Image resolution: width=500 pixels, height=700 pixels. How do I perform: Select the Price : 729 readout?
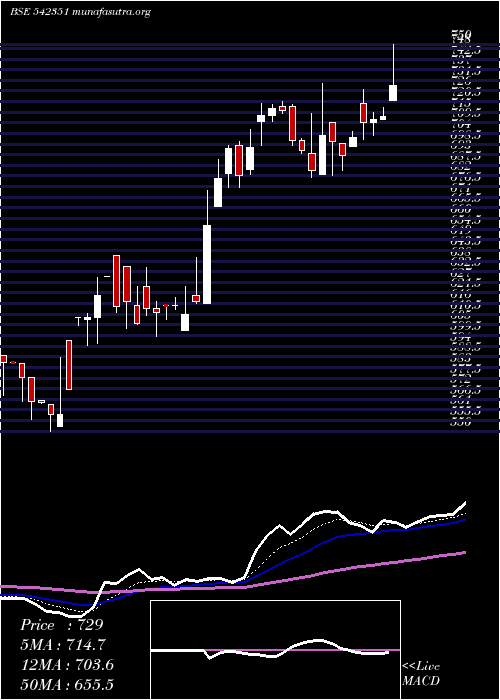click(x=62, y=625)
